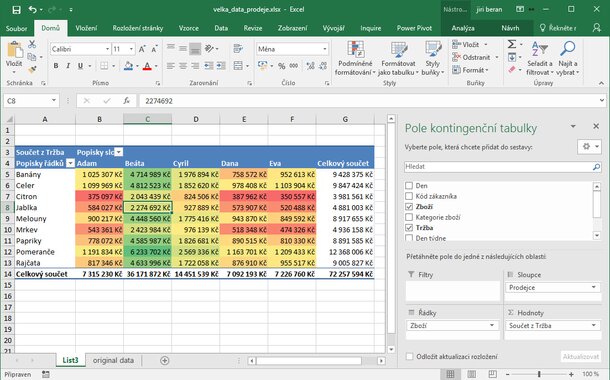Click the Aktualizovat button
610x380 pixels.
[x=581, y=356]
